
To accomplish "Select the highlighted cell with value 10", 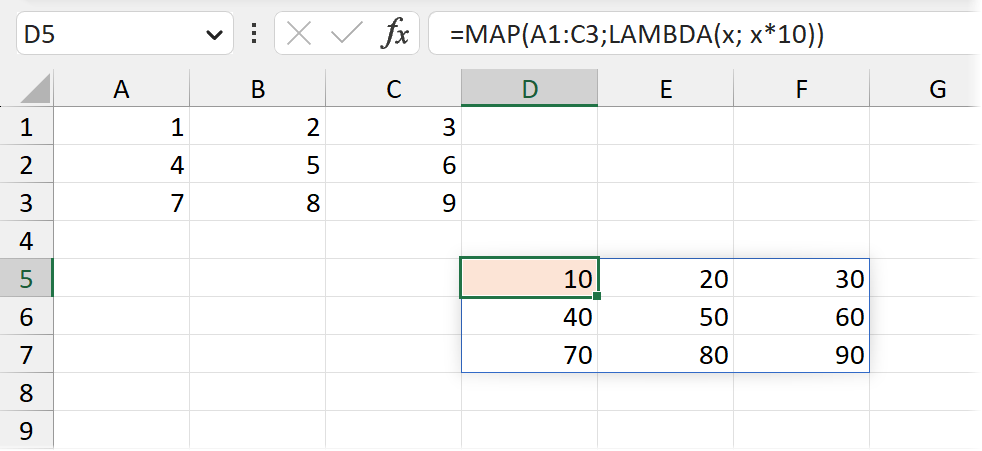I will pos(530,279).
